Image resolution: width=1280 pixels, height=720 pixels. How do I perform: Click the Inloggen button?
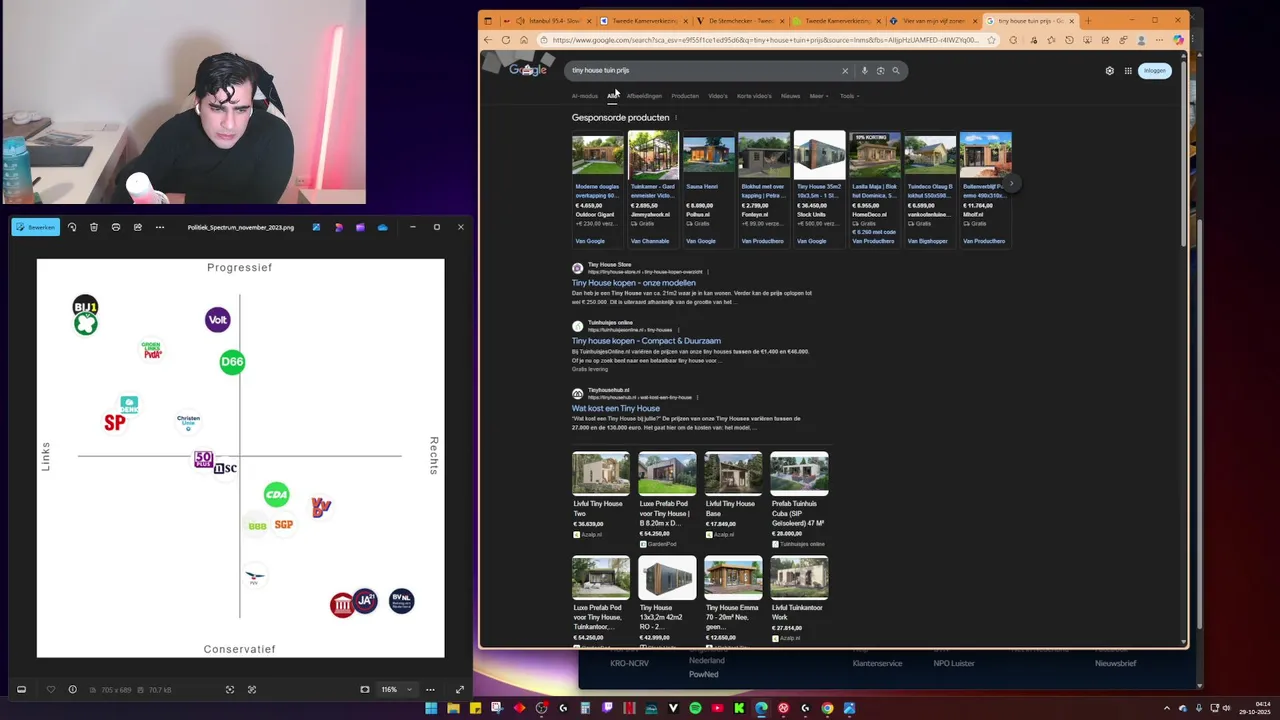pyautogui.click(x=1155, y=71)
